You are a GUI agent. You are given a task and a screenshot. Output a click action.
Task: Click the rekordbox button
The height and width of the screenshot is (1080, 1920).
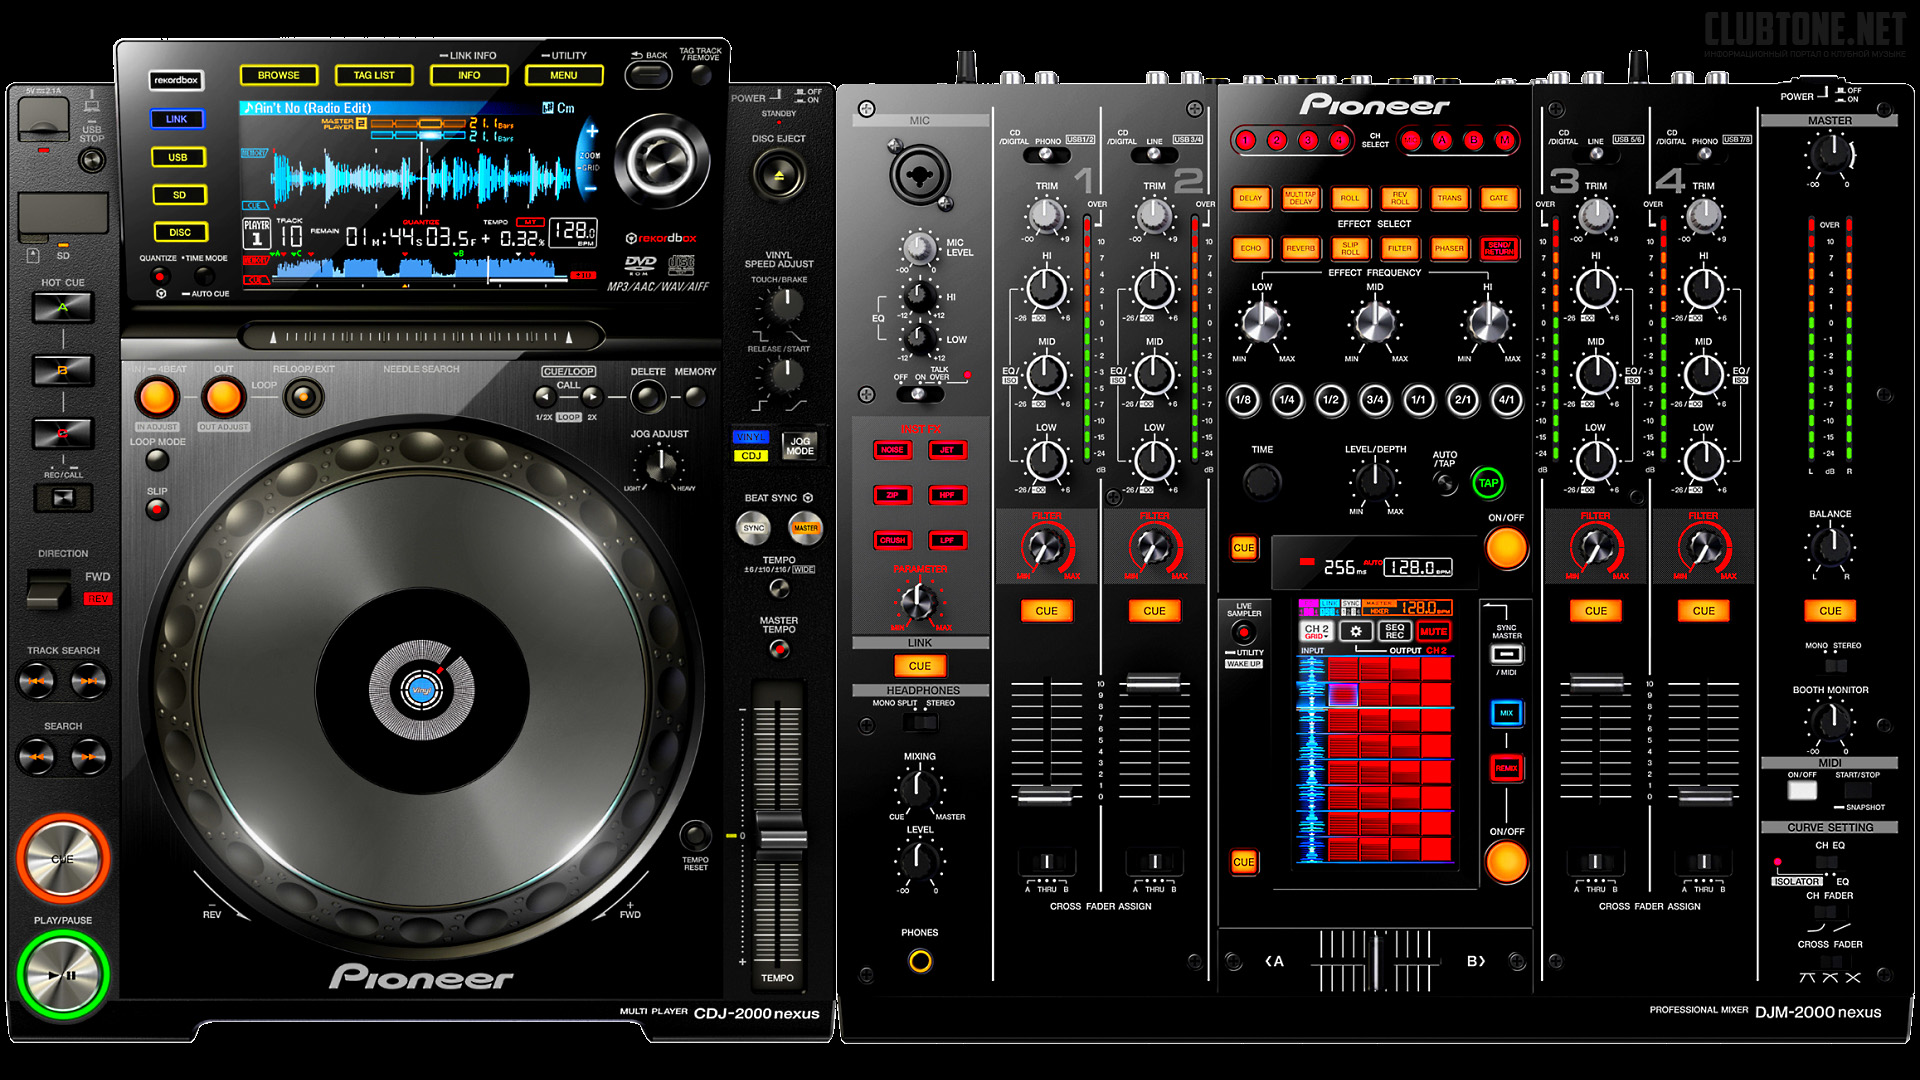tap(176, 80)
